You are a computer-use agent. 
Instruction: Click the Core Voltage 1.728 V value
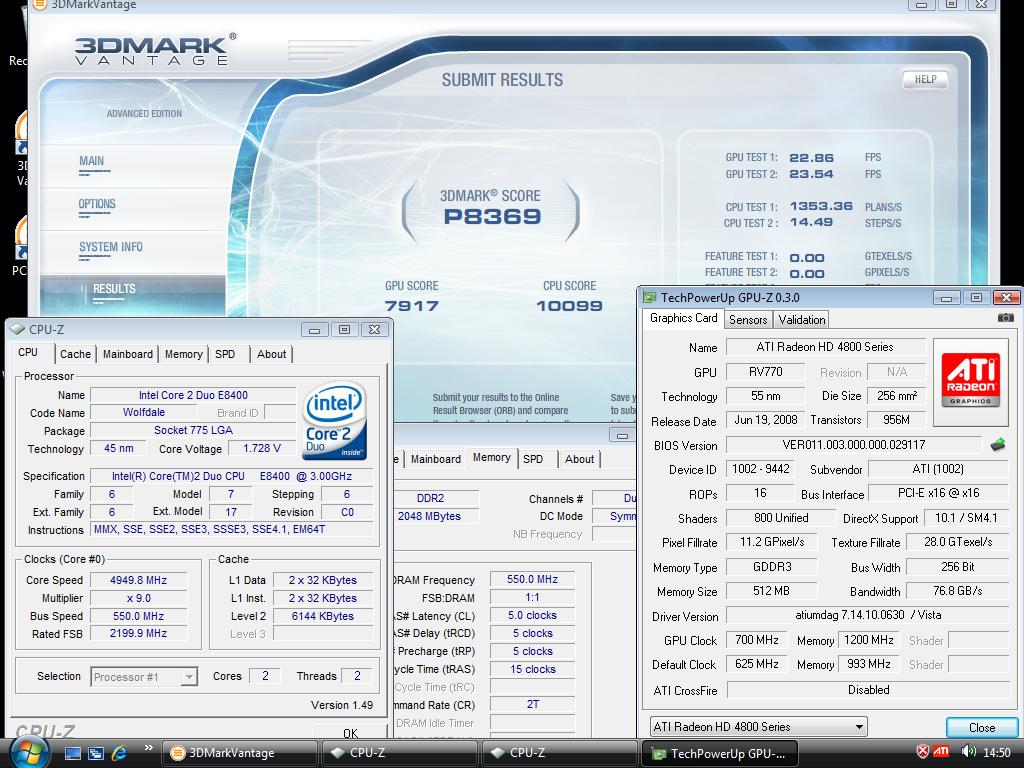tap(262, 448)
